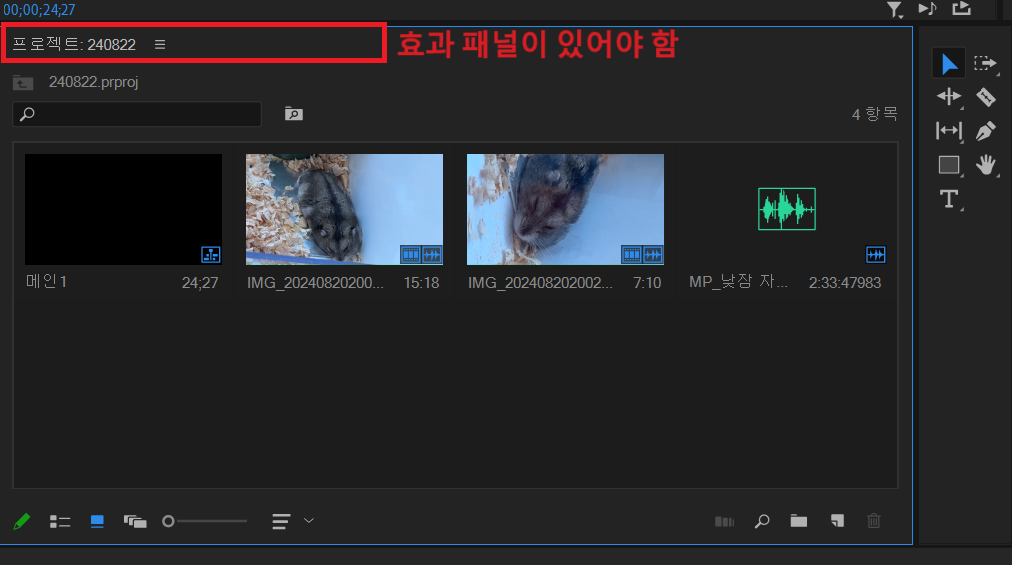Select the 메인1 sequence thumbnail
This screenshot has width=1012, height=565.
(x=123, y=209)
